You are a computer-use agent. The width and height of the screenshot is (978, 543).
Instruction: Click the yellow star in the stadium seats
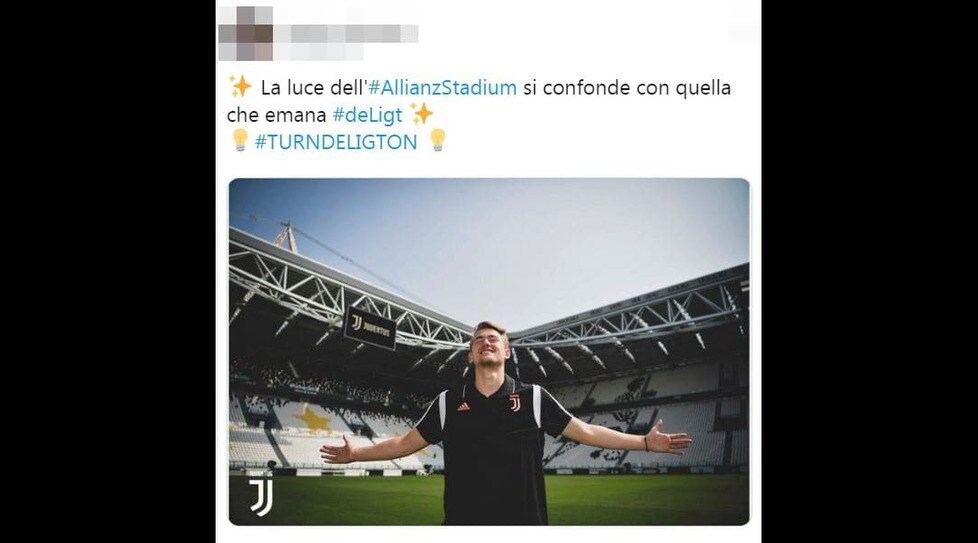(x=312, y=418)
